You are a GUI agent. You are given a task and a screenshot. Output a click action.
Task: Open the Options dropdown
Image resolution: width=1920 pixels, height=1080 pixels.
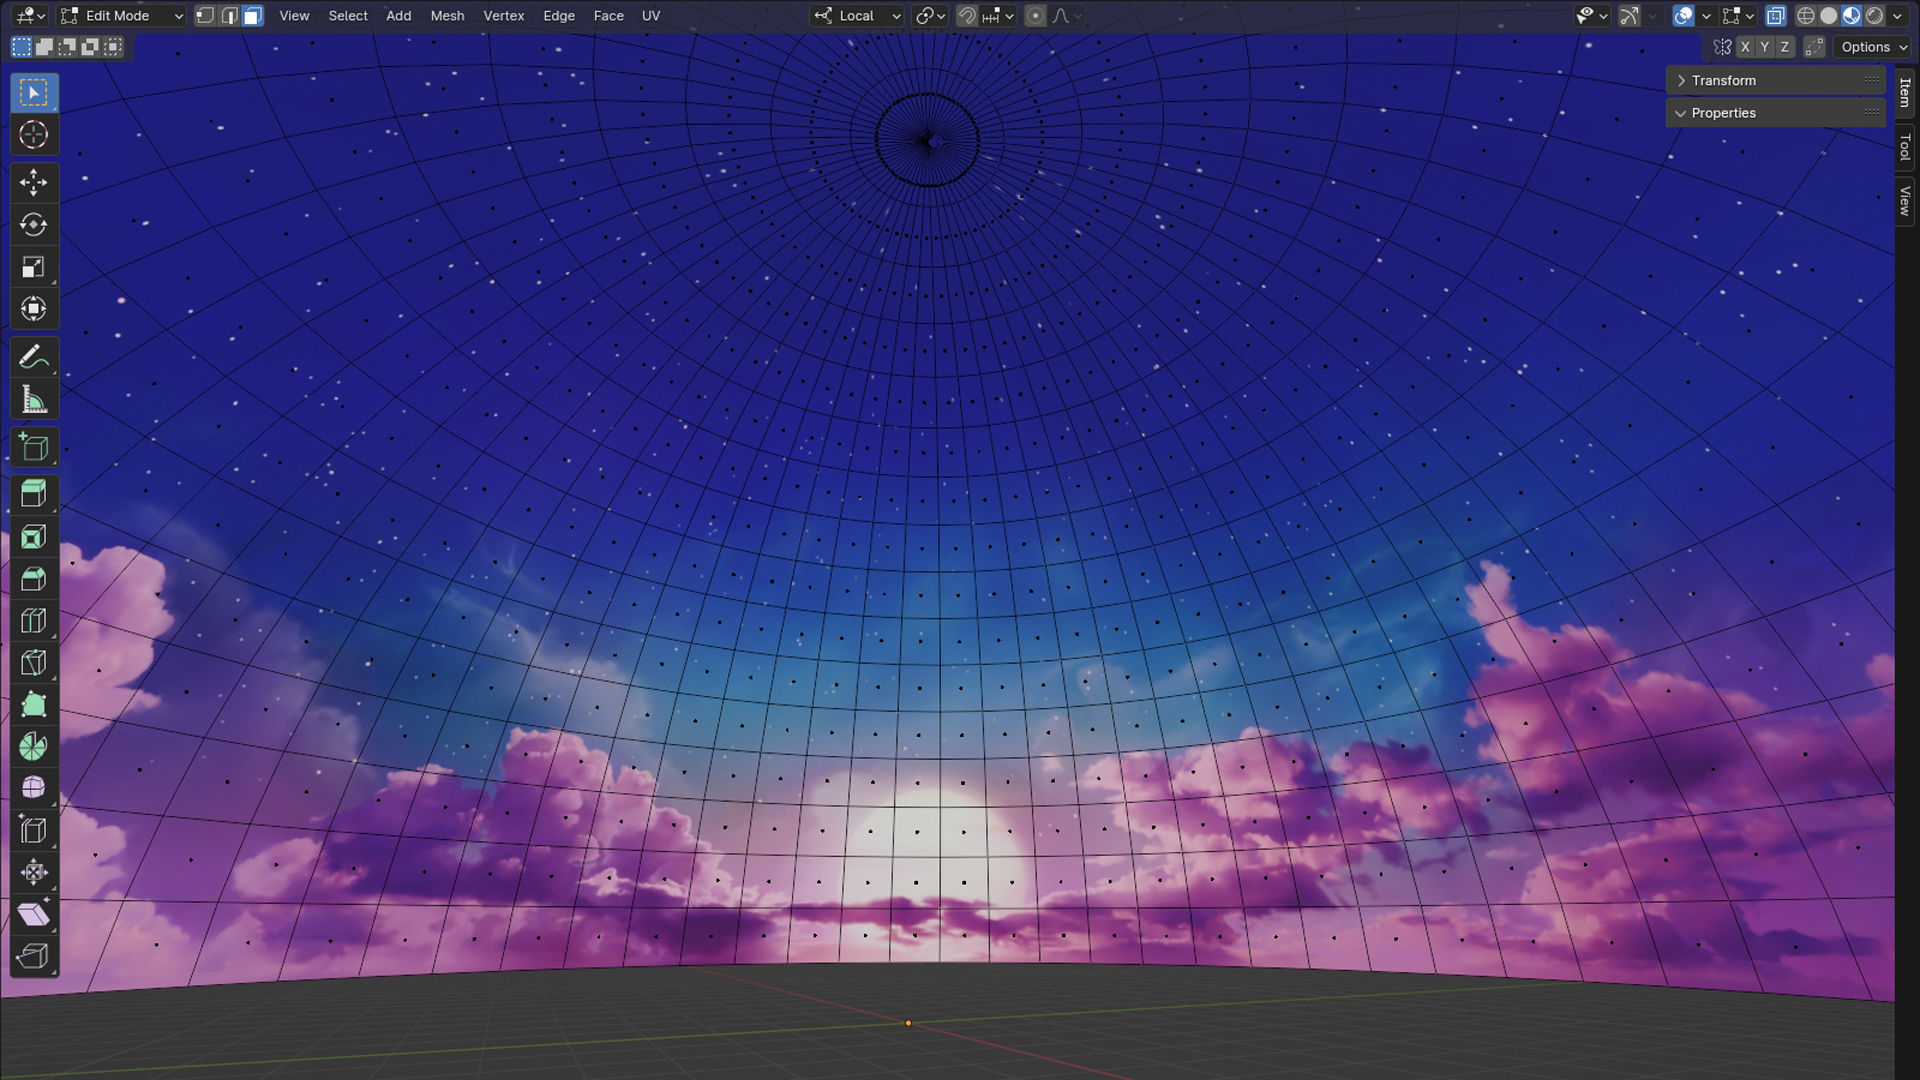(1874, 47)
